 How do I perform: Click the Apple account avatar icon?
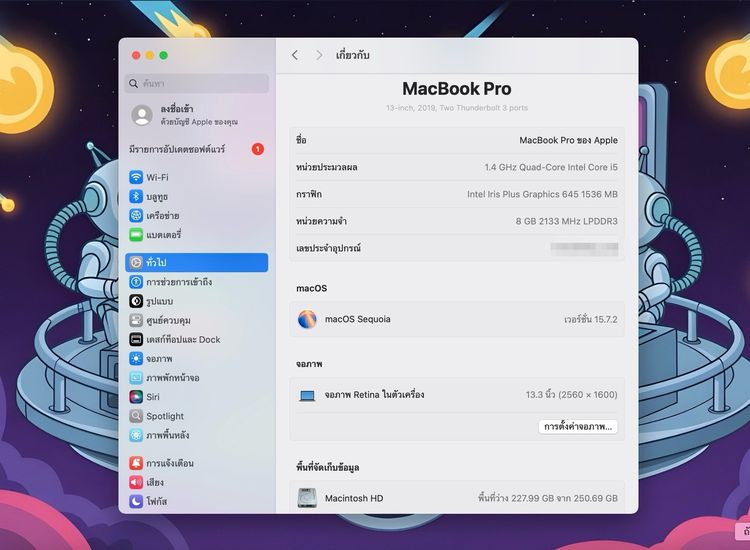coord(142,115)
